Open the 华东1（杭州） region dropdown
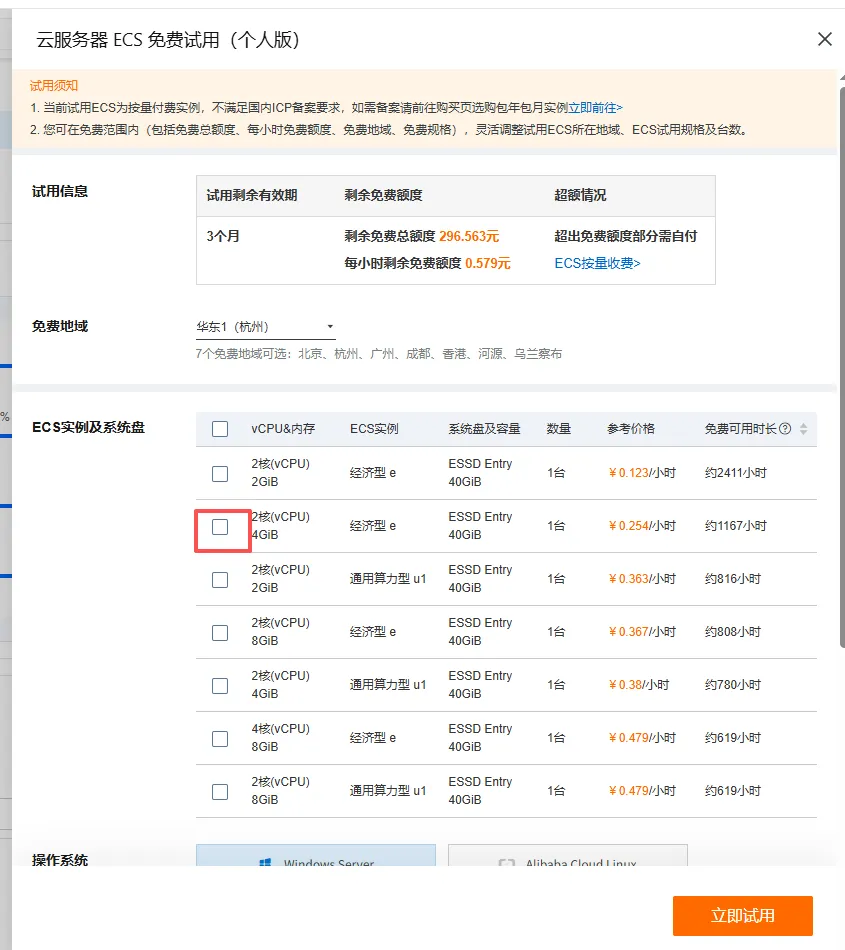Screen dimensions: 845x950 click(265, 327)
